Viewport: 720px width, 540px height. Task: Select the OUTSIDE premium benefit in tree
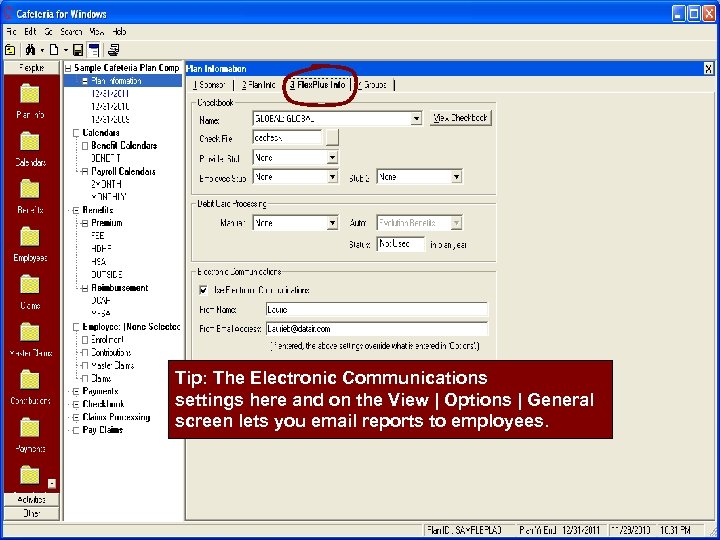pyautogui.click(x=107, y=275)
